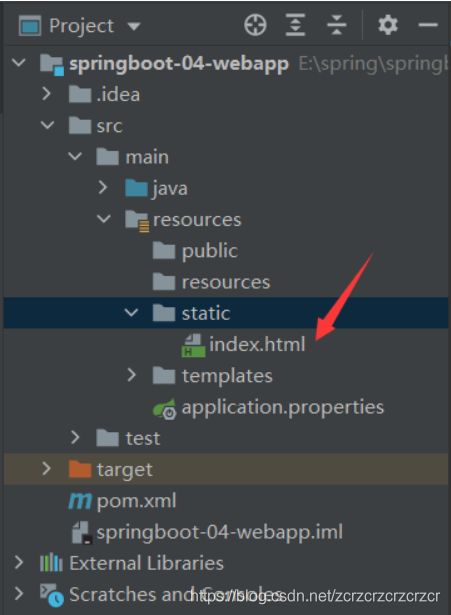451x615 pixels.
Task: Click the HTML file icon next to index.html
Action: [x=193, y=346]
